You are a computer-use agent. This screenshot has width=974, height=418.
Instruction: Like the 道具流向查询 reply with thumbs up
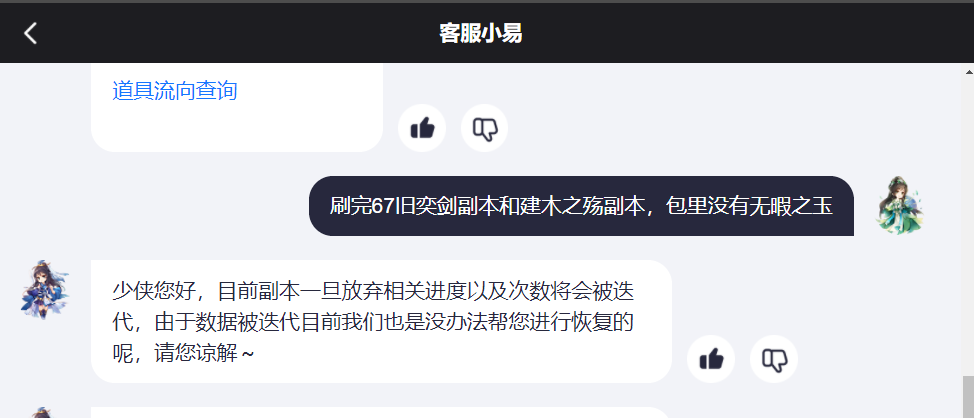(422, 129)
